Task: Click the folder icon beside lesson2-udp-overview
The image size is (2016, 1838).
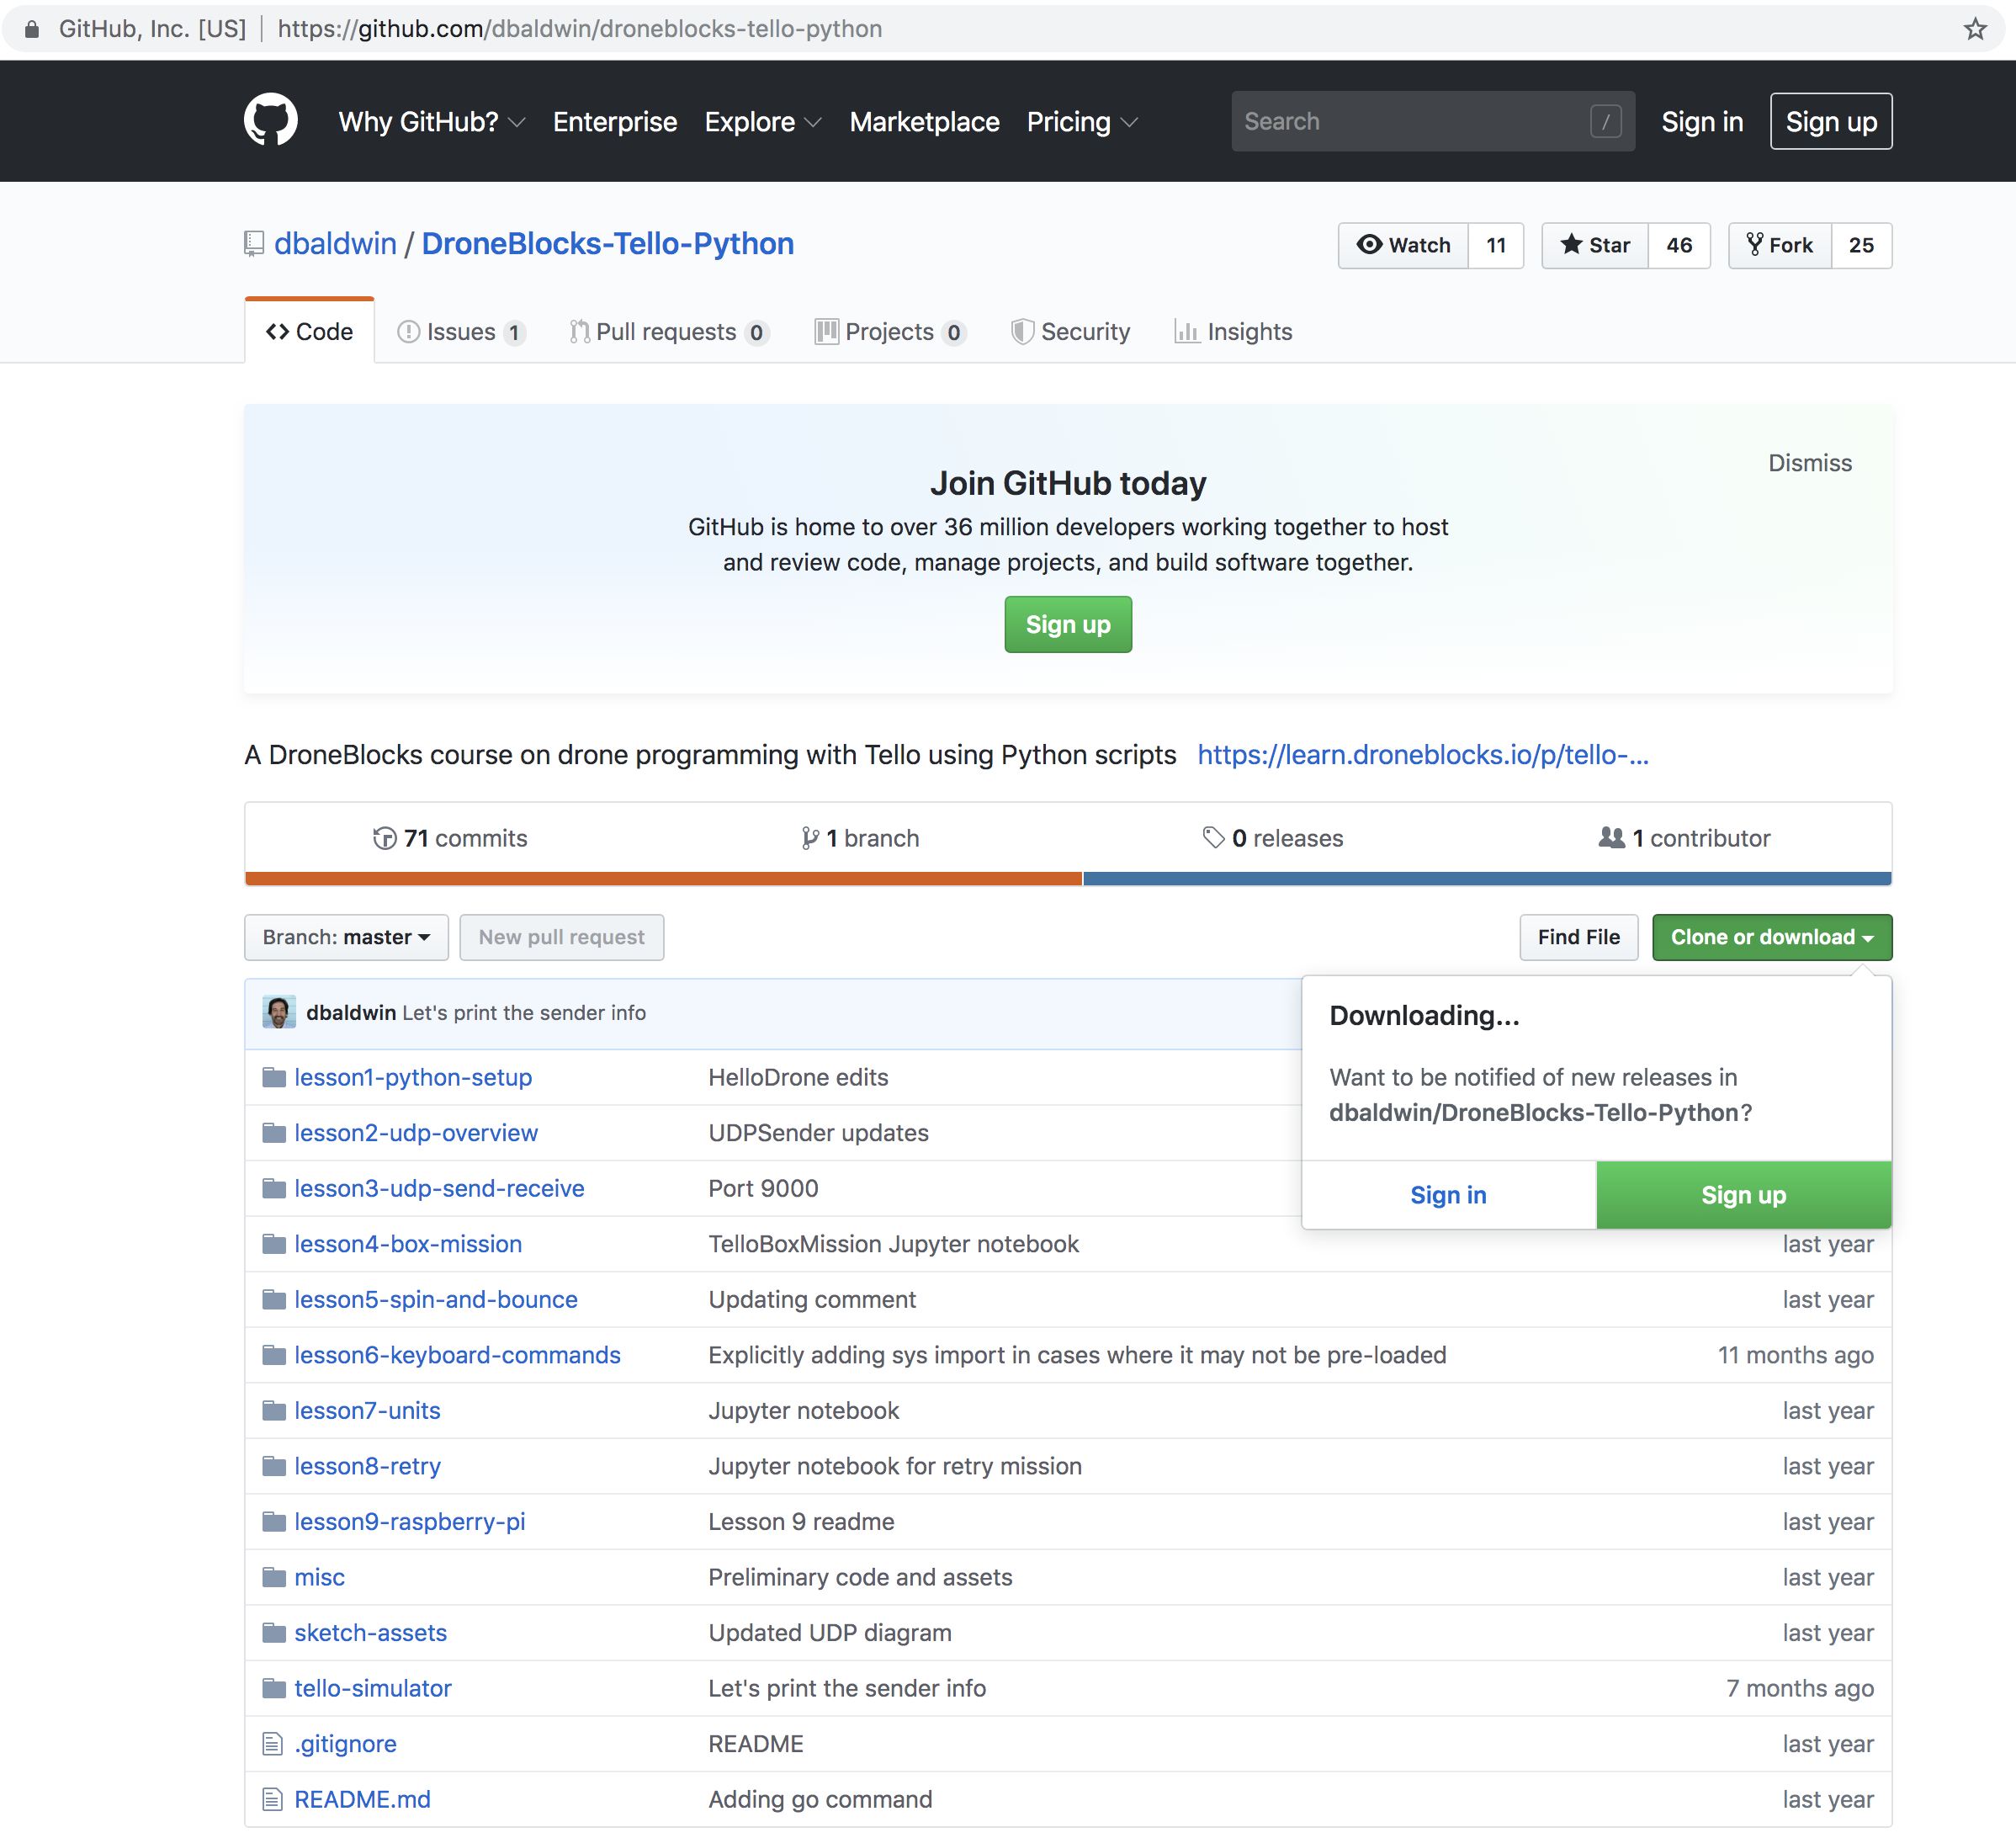Action: point(274,1132)
